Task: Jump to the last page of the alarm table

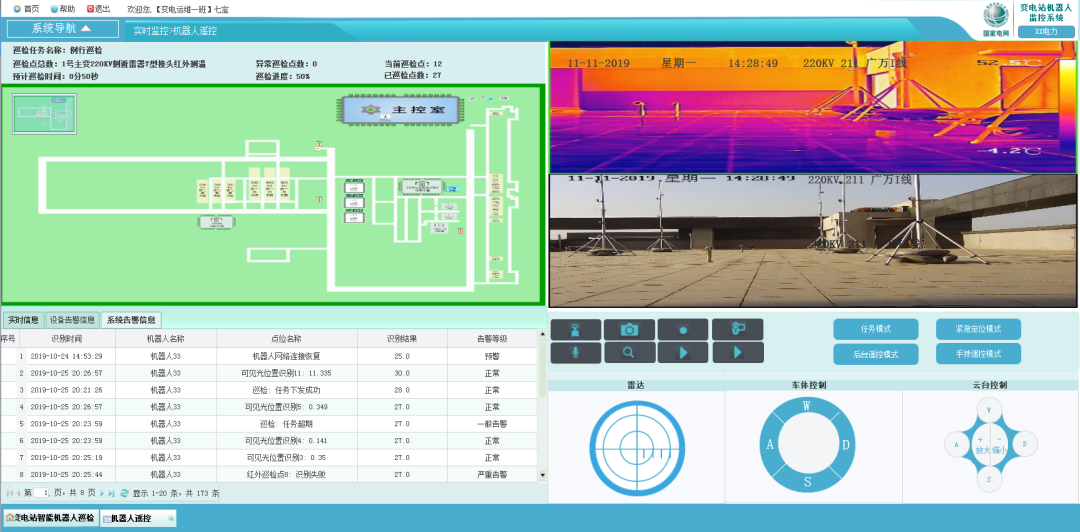Action: click(x=111, y=493)
